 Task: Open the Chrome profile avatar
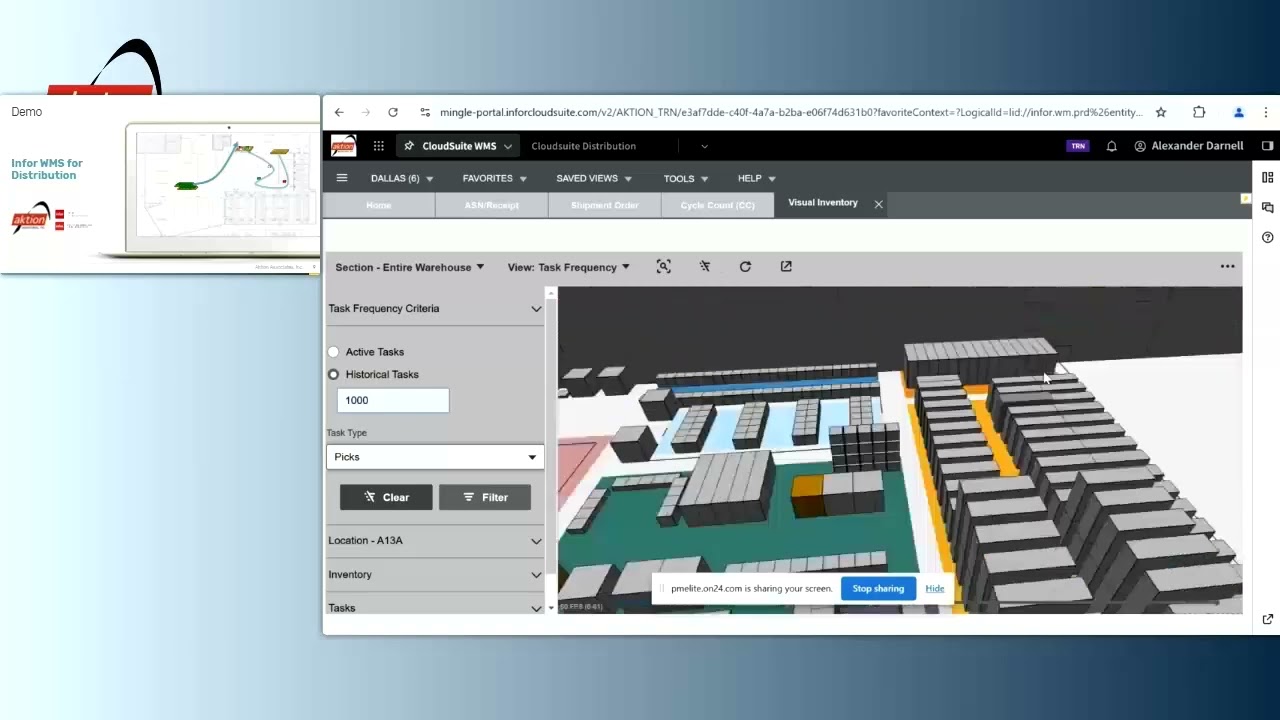[x=1238, y=112]
